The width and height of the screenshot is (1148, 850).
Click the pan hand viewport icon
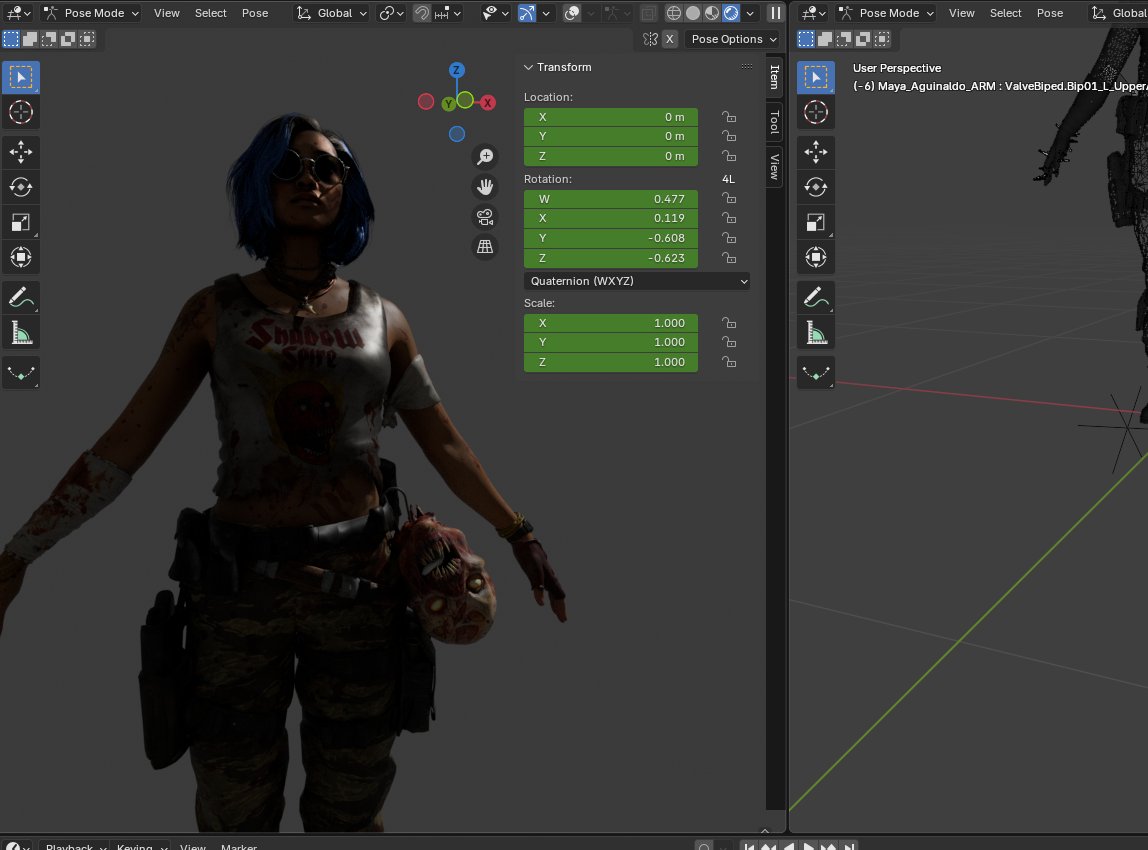point(485,187)
